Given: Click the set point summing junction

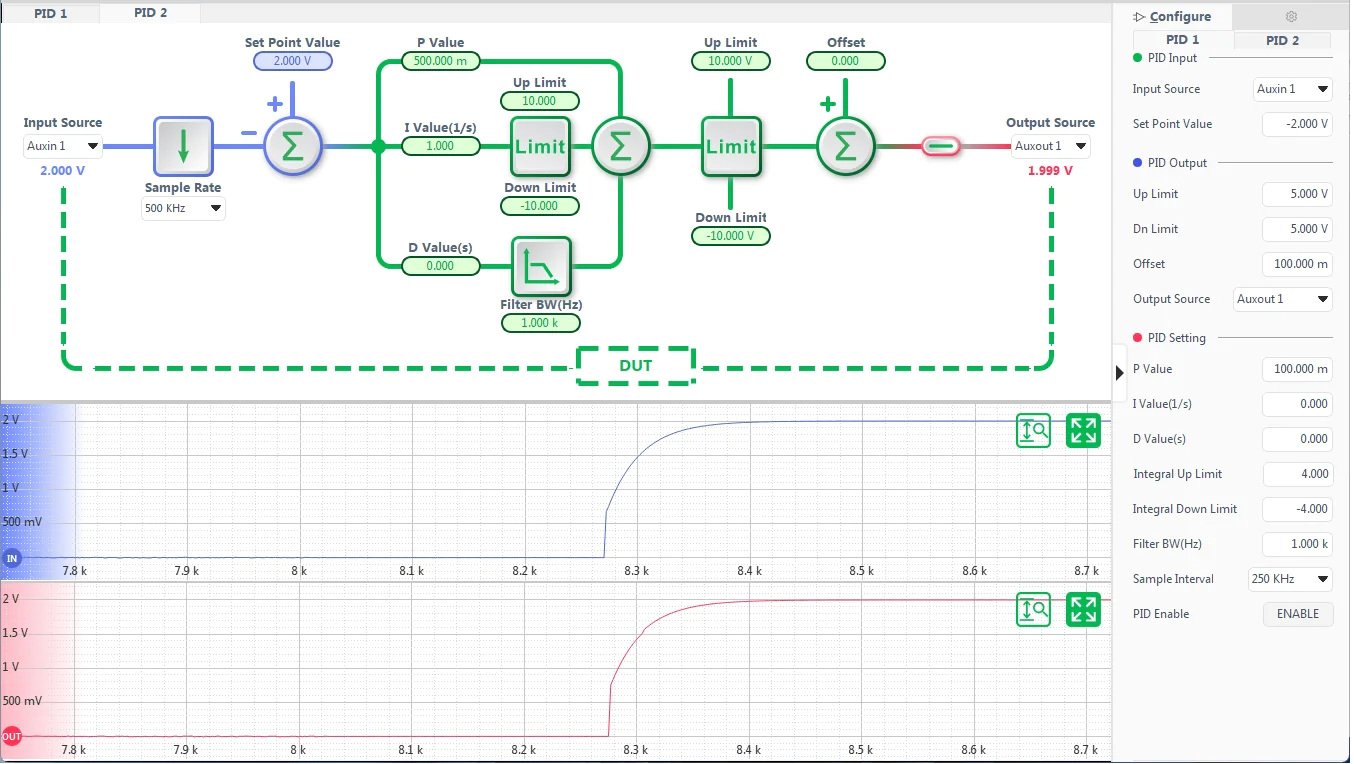Looking at the screenshot, I should click(x=292, y=146).
